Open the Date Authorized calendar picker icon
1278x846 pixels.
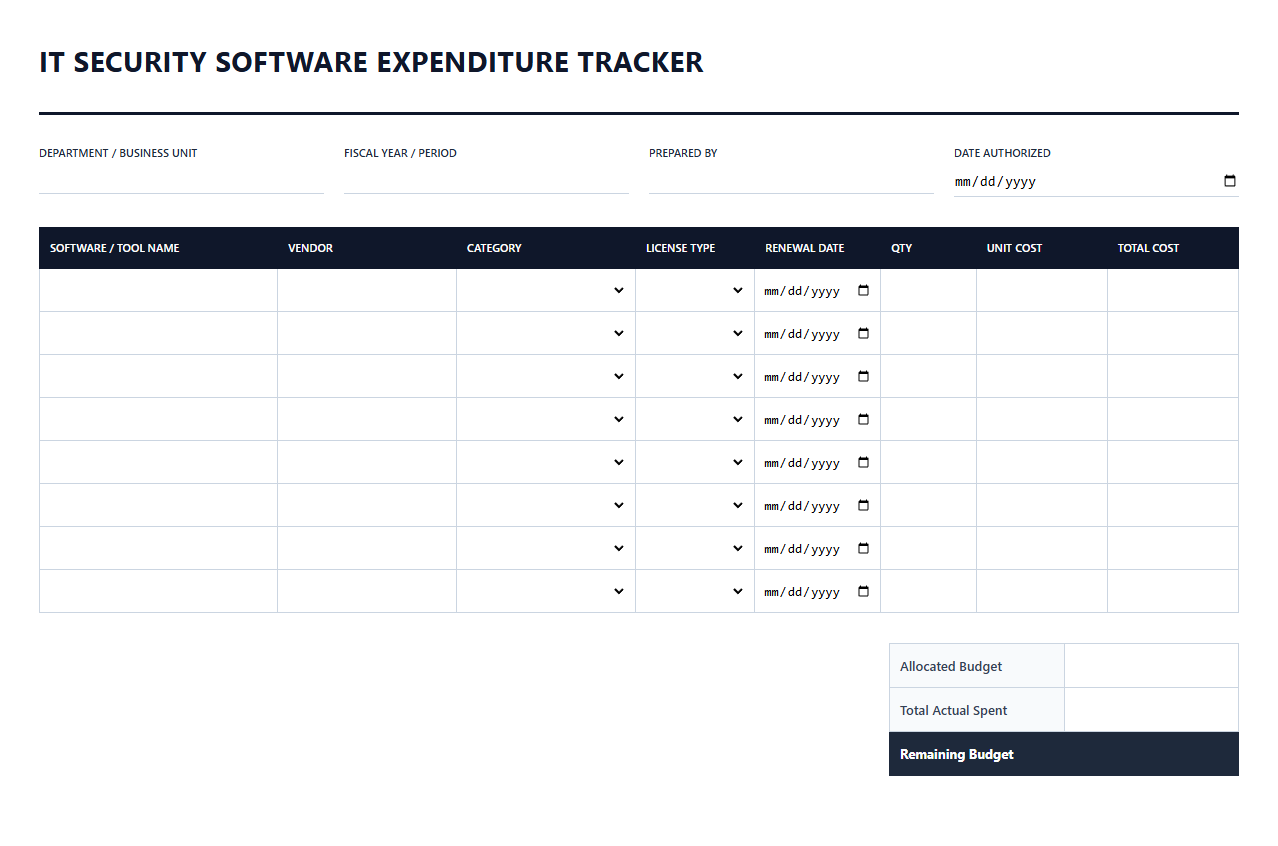click(1230, 181)
